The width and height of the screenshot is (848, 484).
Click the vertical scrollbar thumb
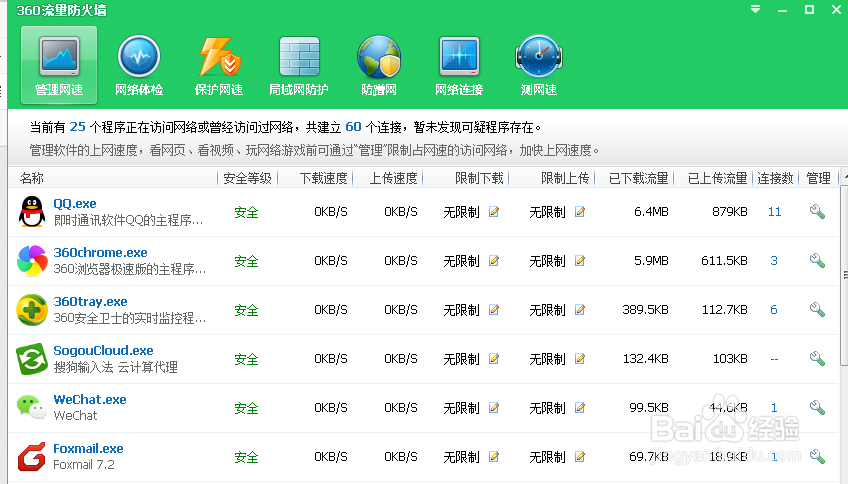click(844, 276)
